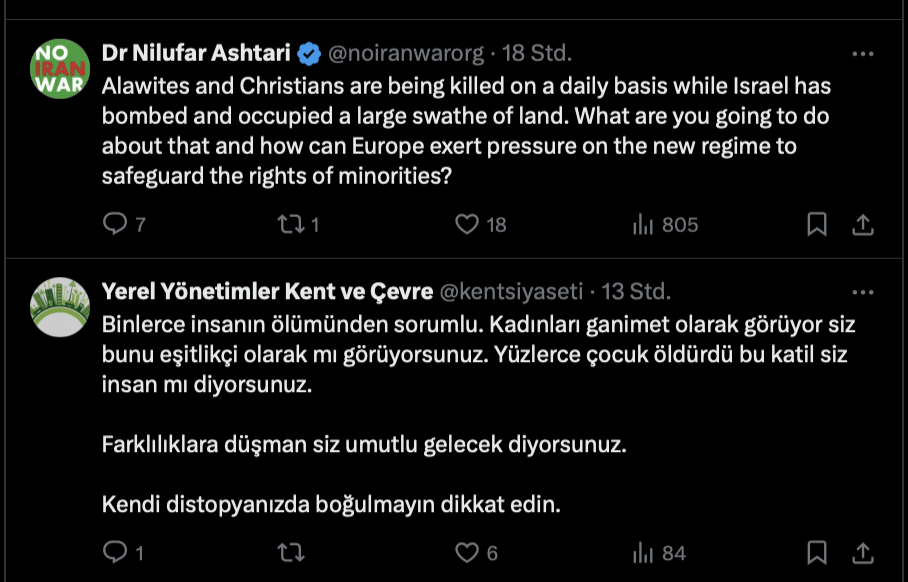Bookmark the Yerel Yönetimler tweet
The image size is (908, 582).
click(817, 552)
